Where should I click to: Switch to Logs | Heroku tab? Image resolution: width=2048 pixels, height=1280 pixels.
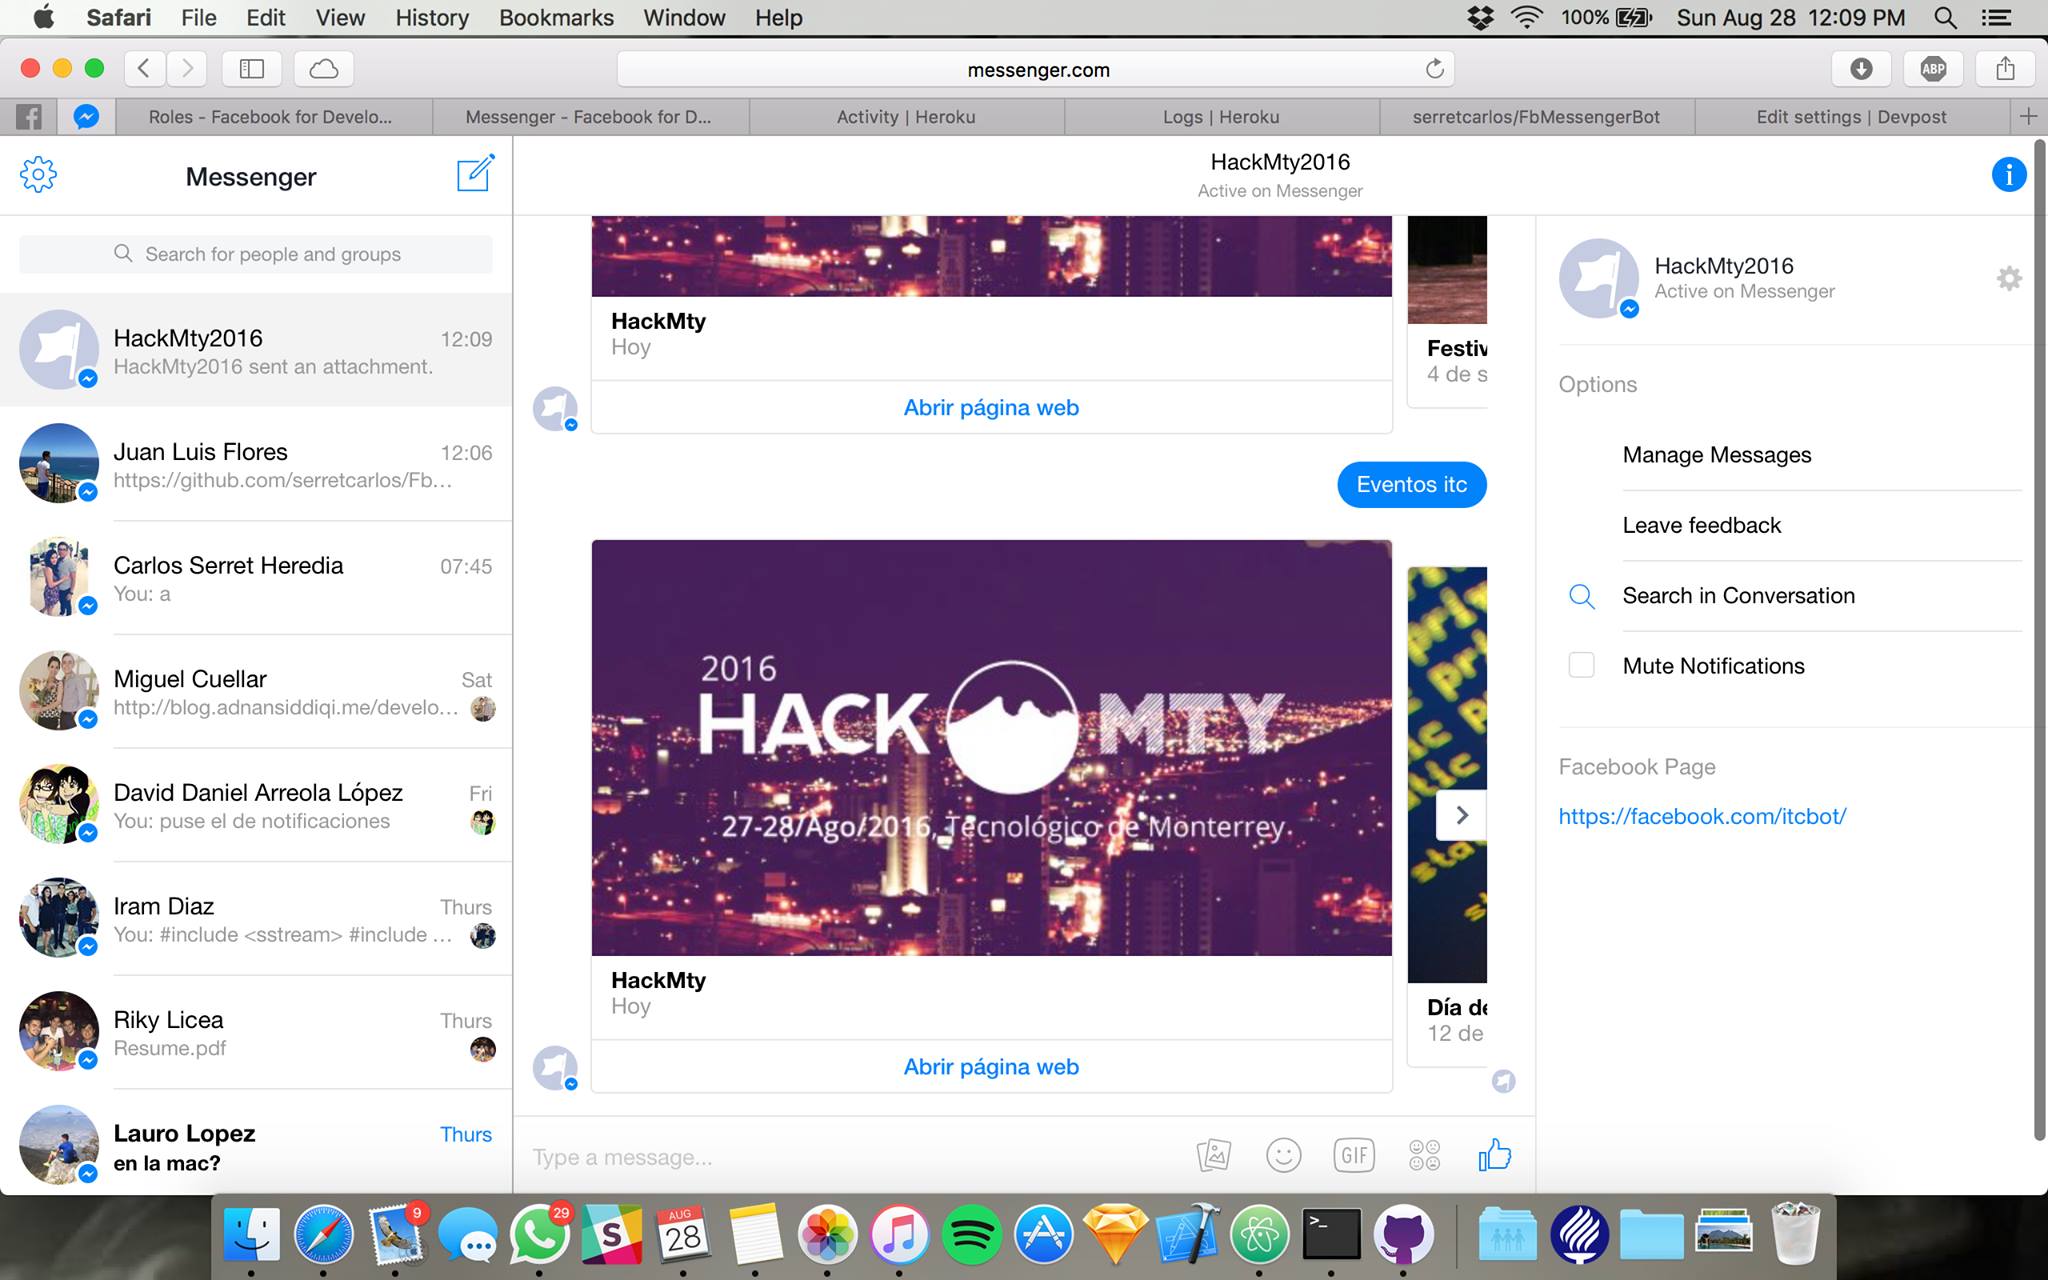point(1221,117)
